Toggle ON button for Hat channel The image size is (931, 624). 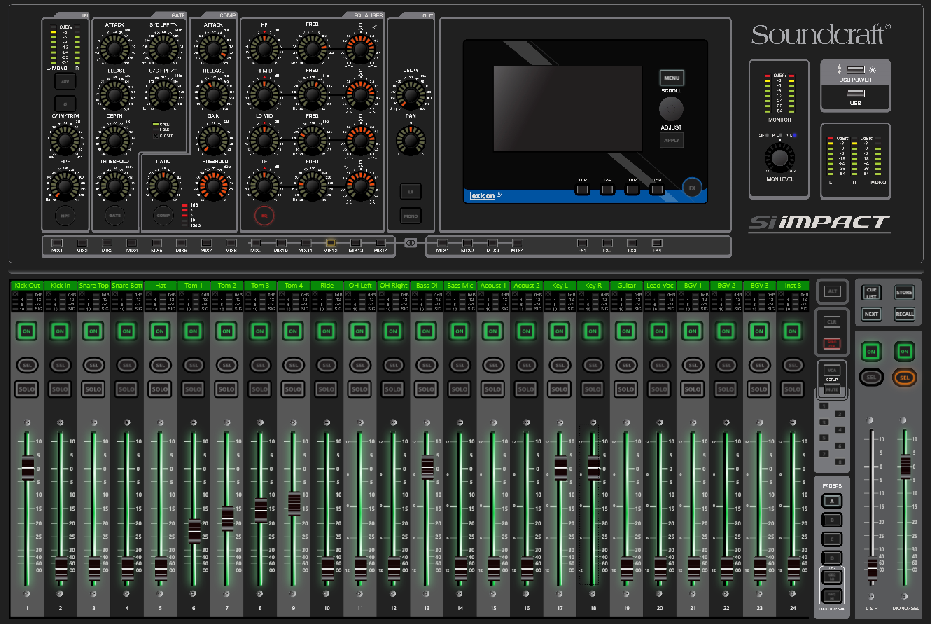coord(160,331)
